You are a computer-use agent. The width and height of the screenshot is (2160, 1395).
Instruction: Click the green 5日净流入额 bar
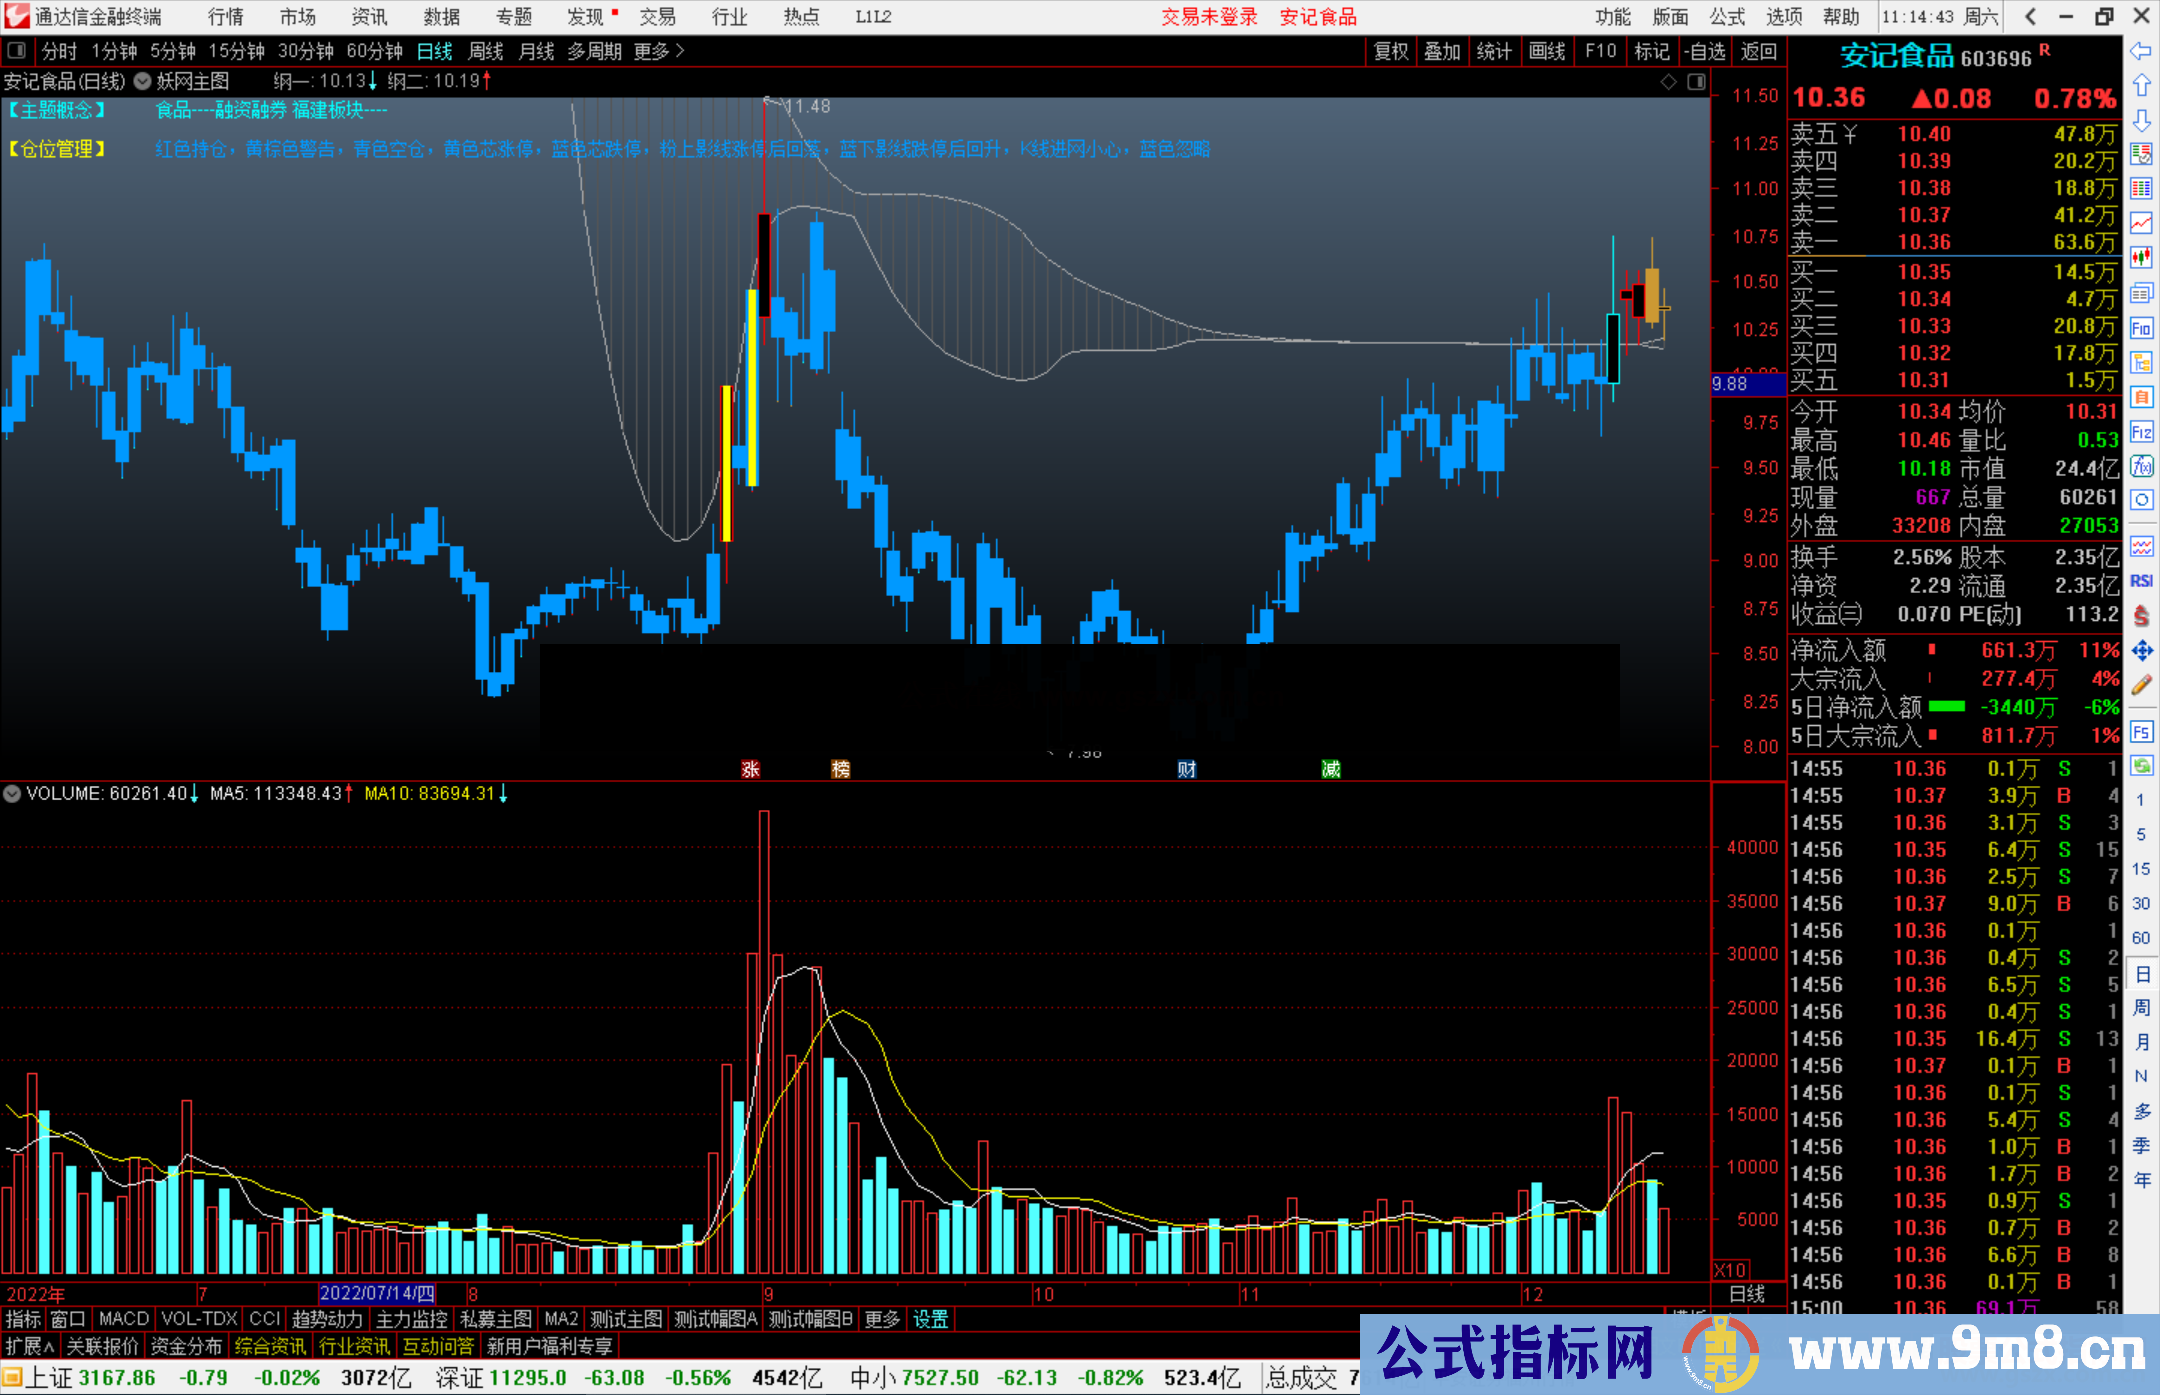[x=1946, y=707]
